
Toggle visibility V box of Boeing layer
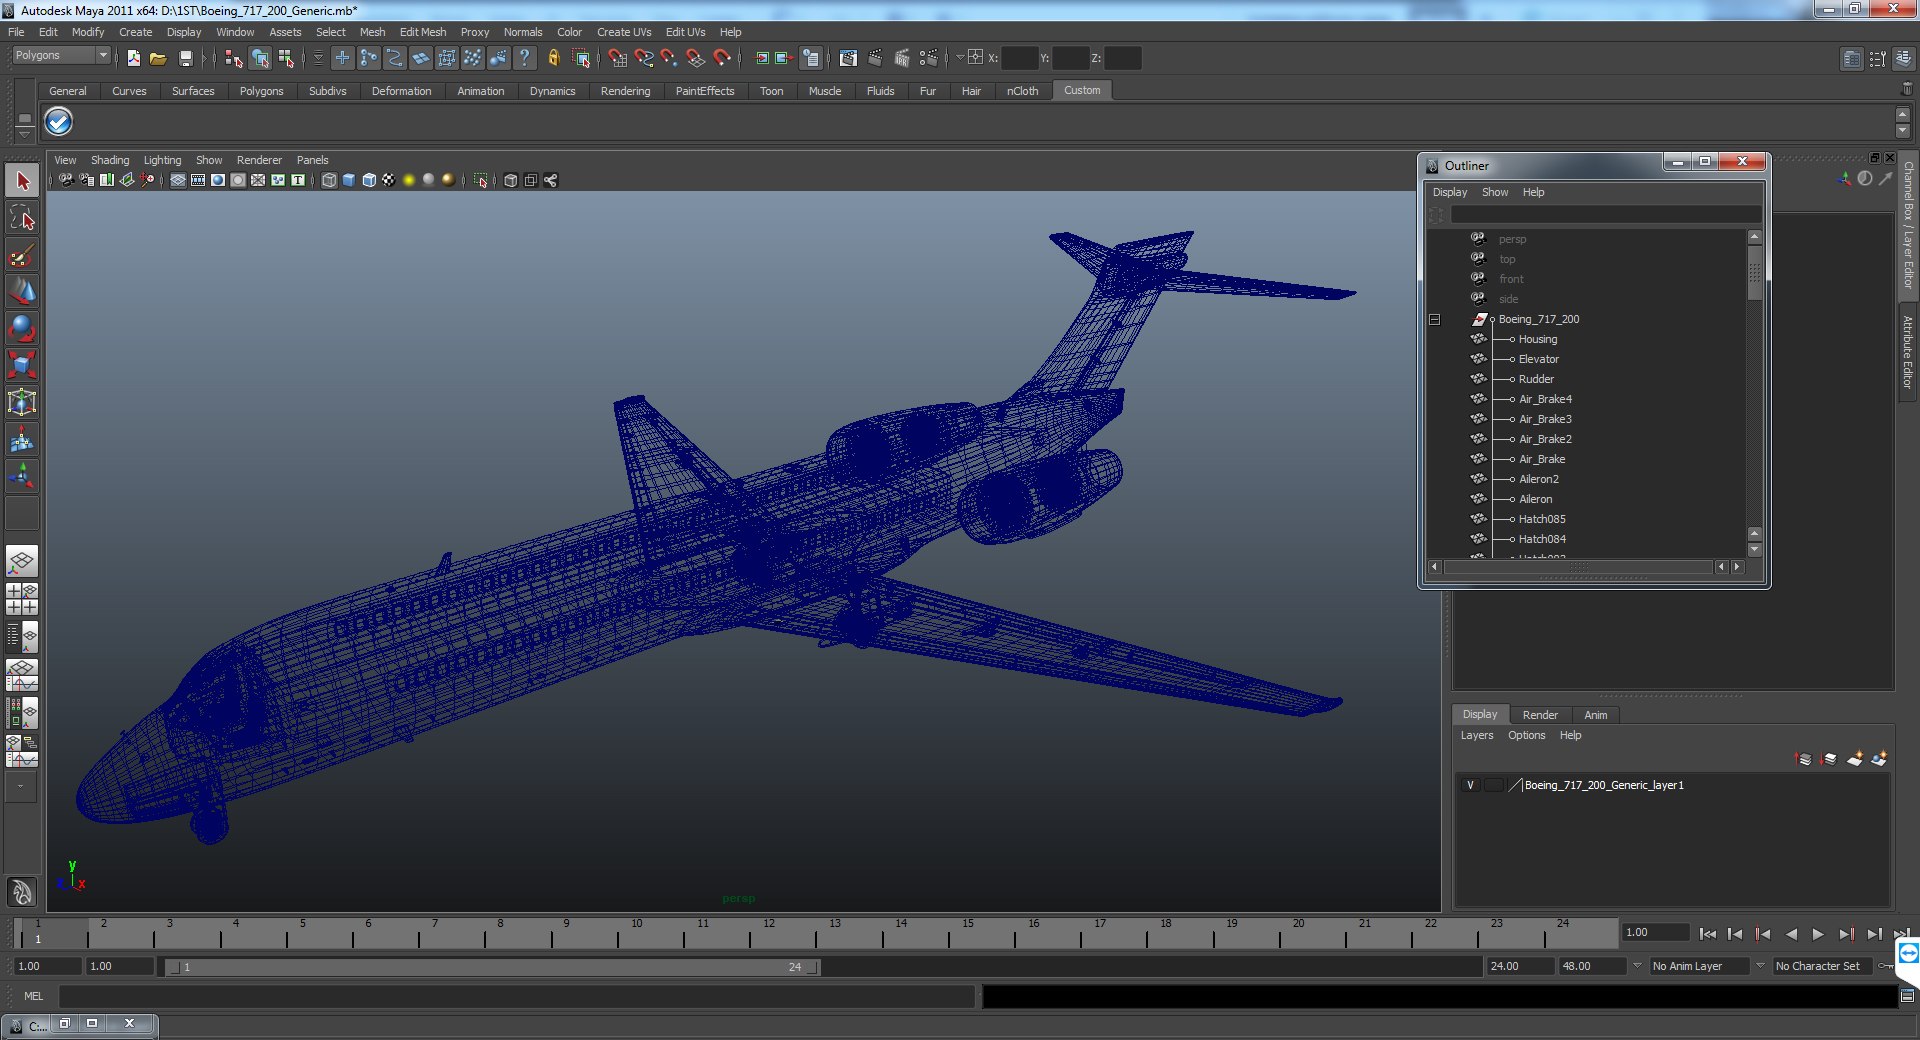click(x=1470, y=785)
